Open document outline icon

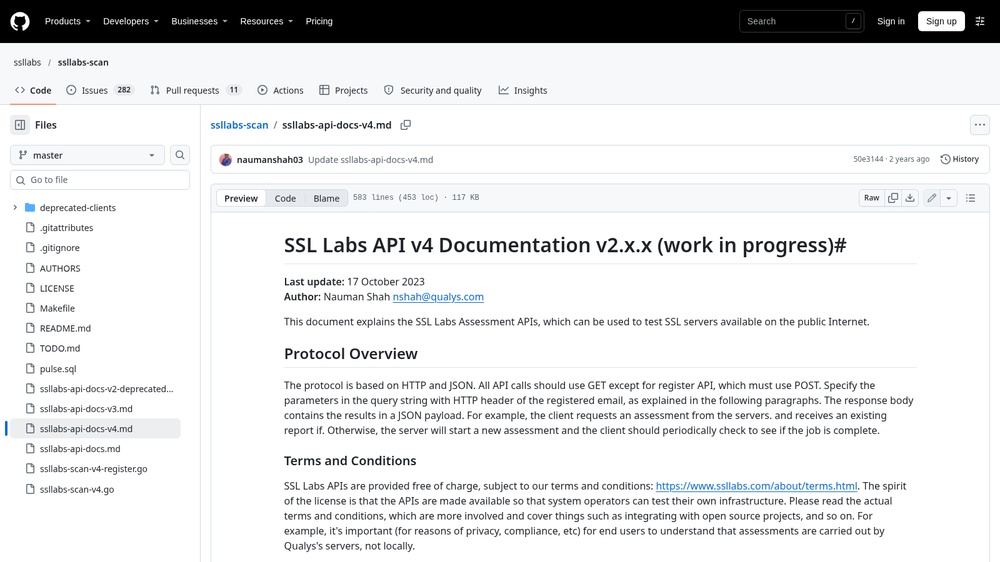click(971, 198)
